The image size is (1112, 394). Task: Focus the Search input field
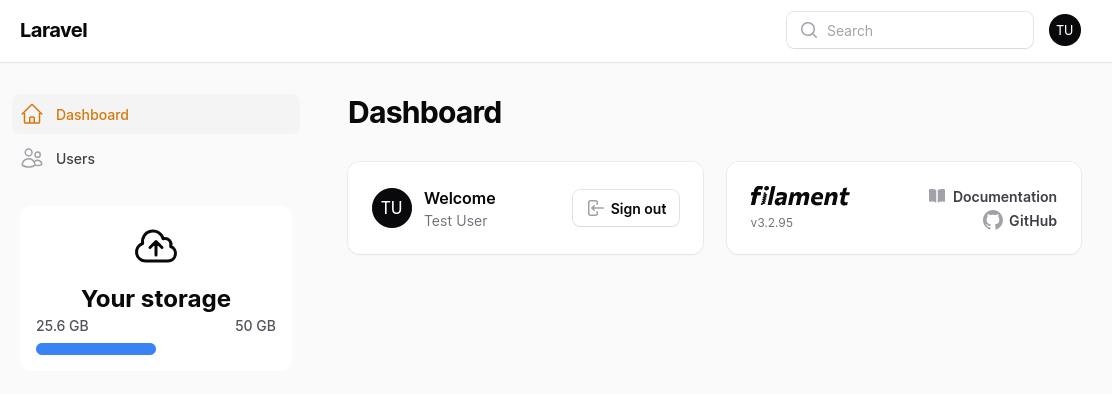[909, 30]
